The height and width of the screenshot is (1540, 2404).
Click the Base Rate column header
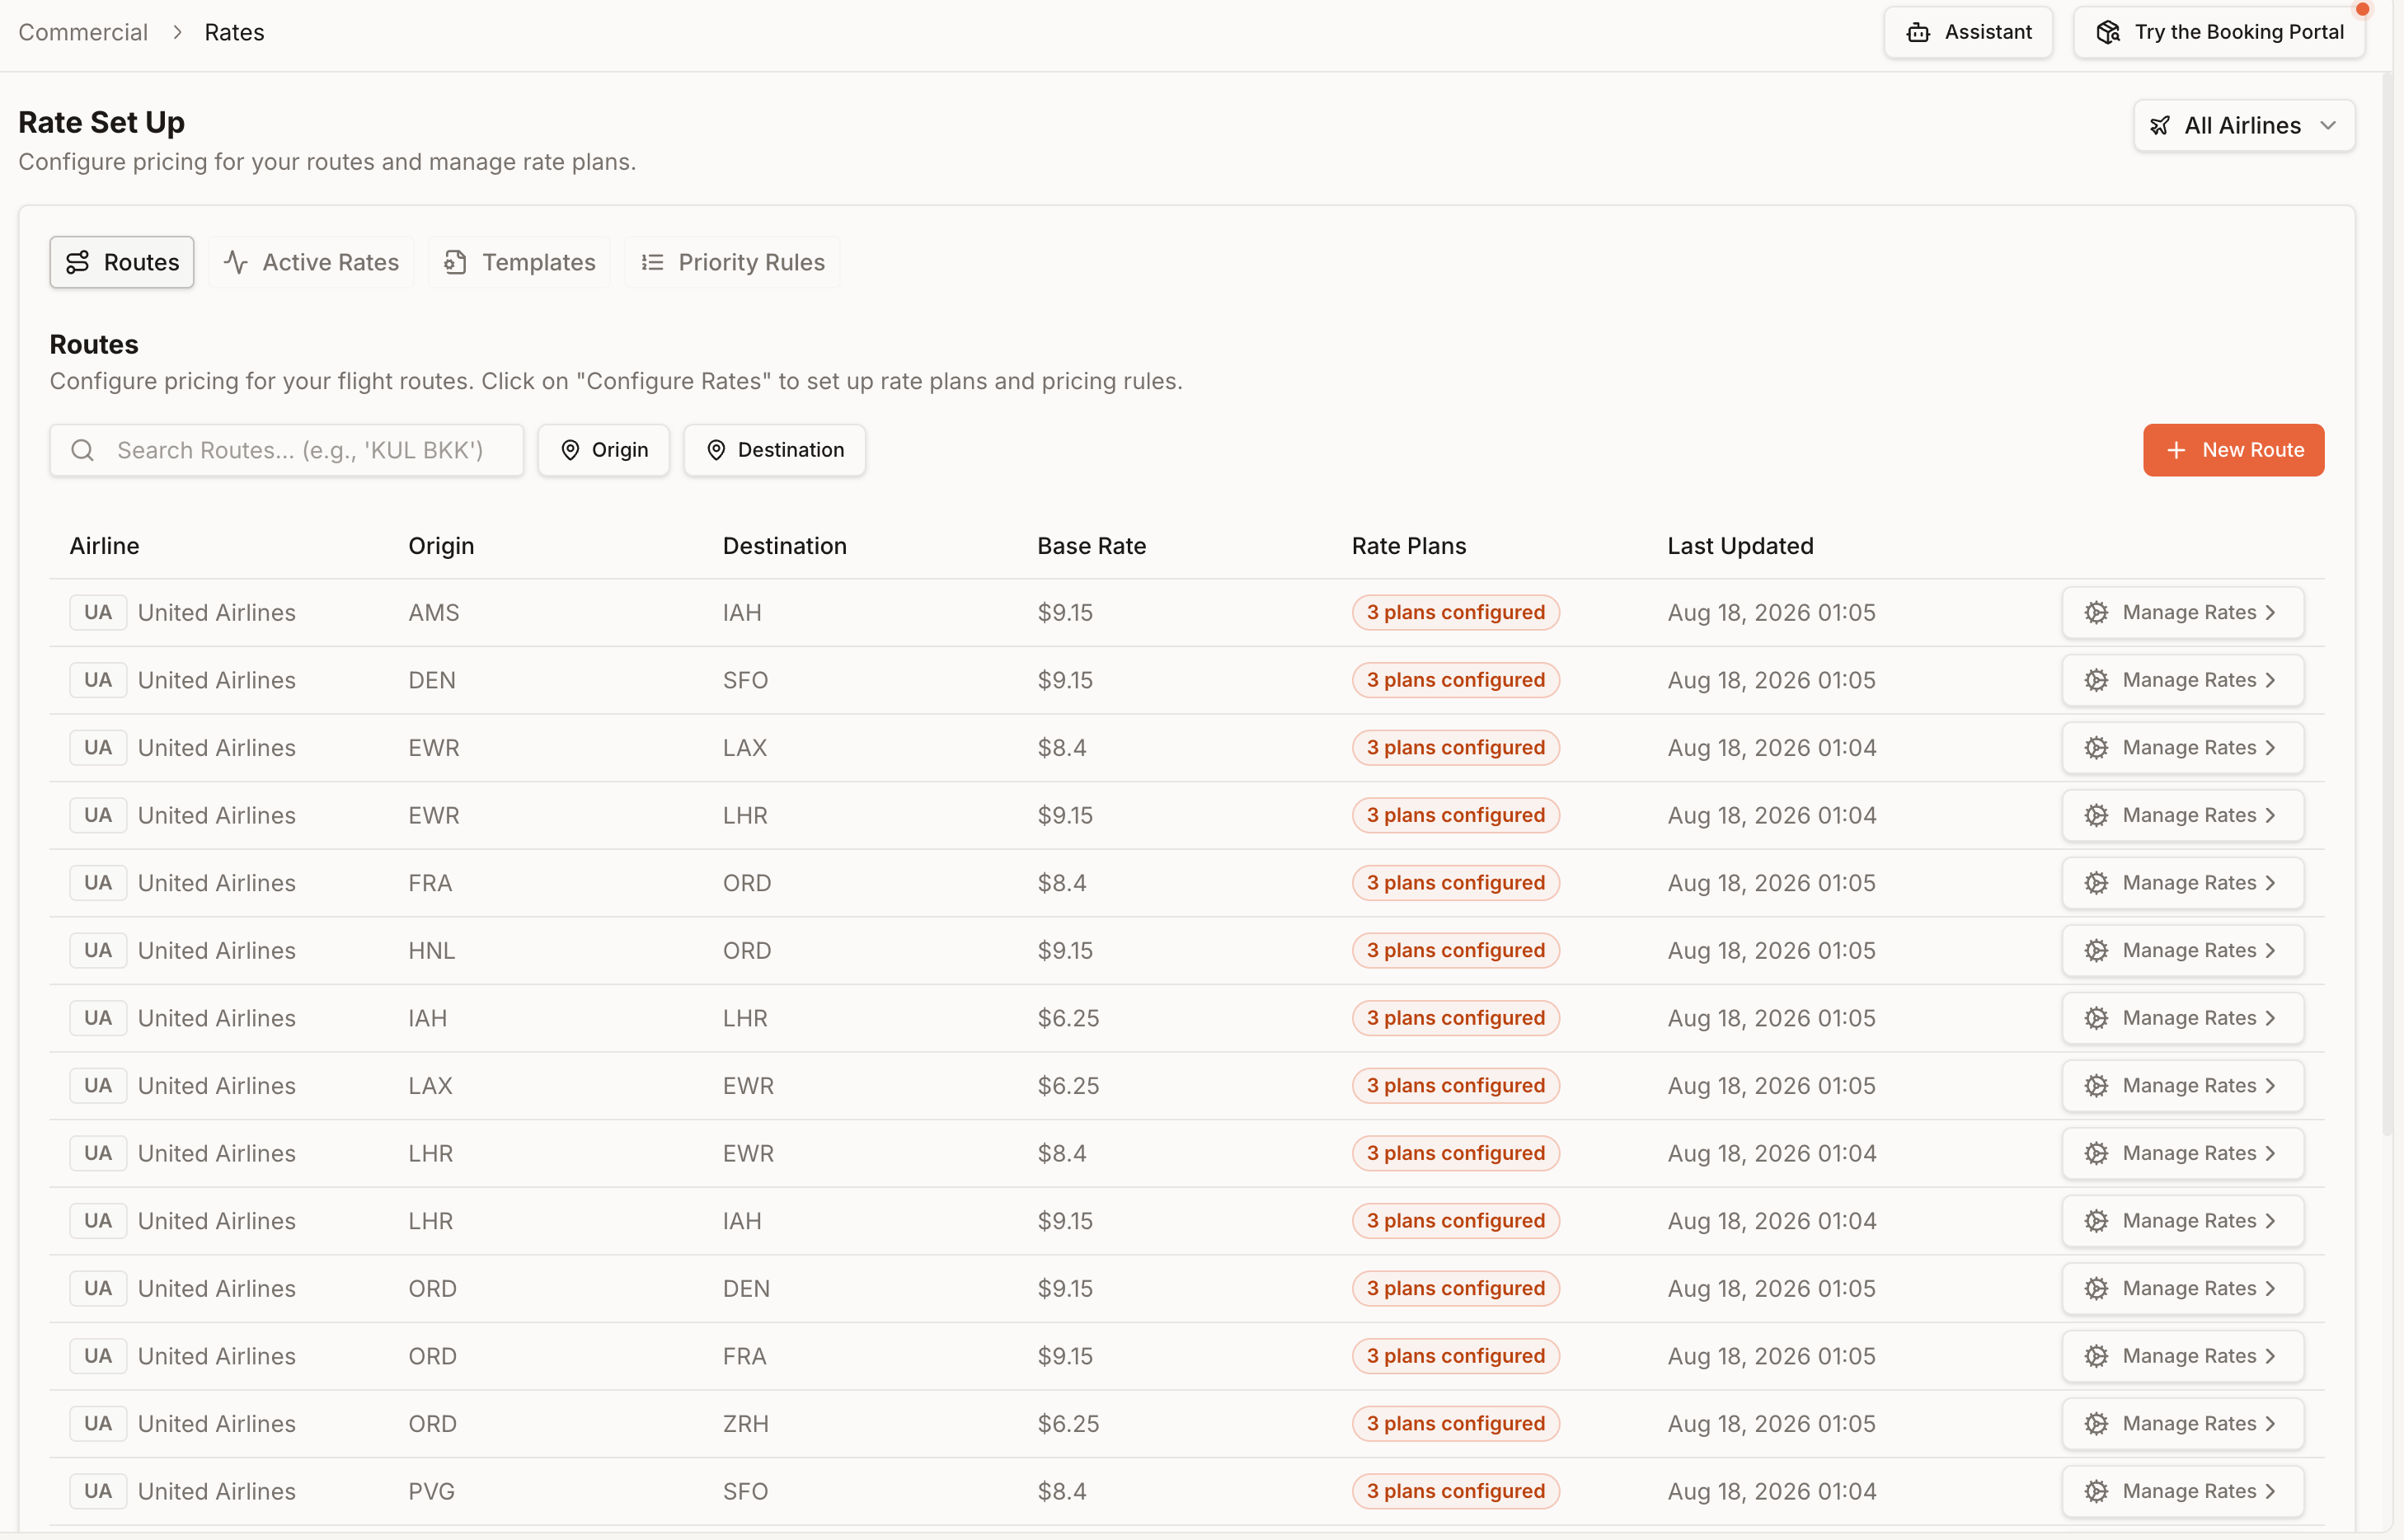coord(1092,546)
